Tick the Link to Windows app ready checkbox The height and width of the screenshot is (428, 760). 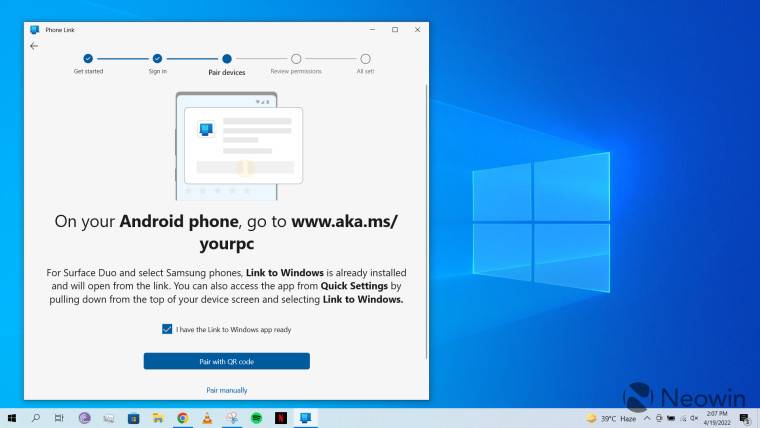click(x=167, y=329)
